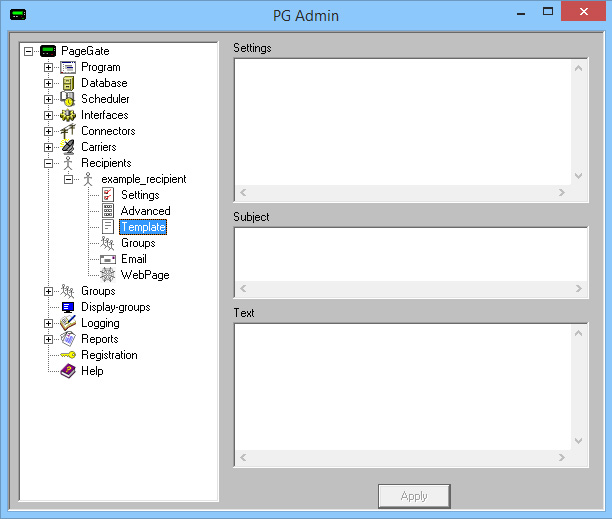Click the recipient Settings checklist icon
Viewport: 612px width, 519px height.
pyautogui.click(x=108, y=195)
